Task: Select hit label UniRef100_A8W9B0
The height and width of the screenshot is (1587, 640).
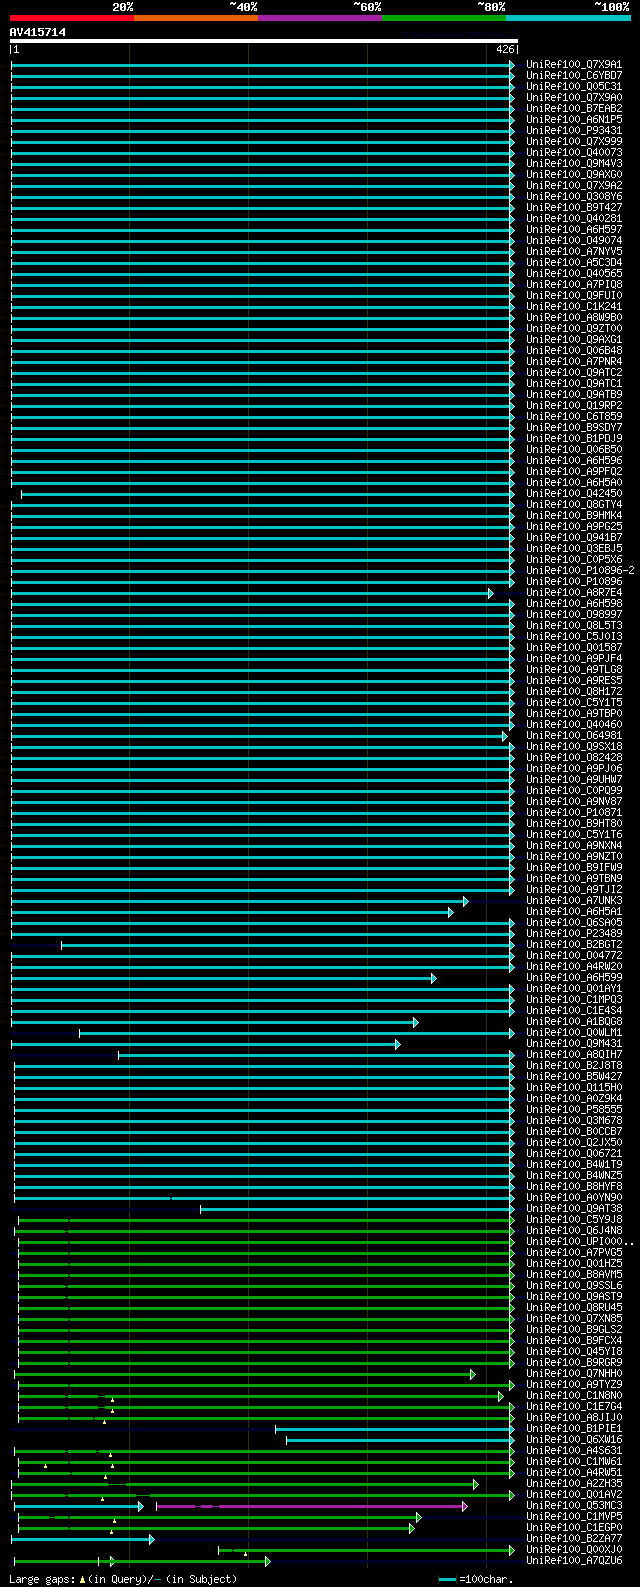Action: (574, 318)
